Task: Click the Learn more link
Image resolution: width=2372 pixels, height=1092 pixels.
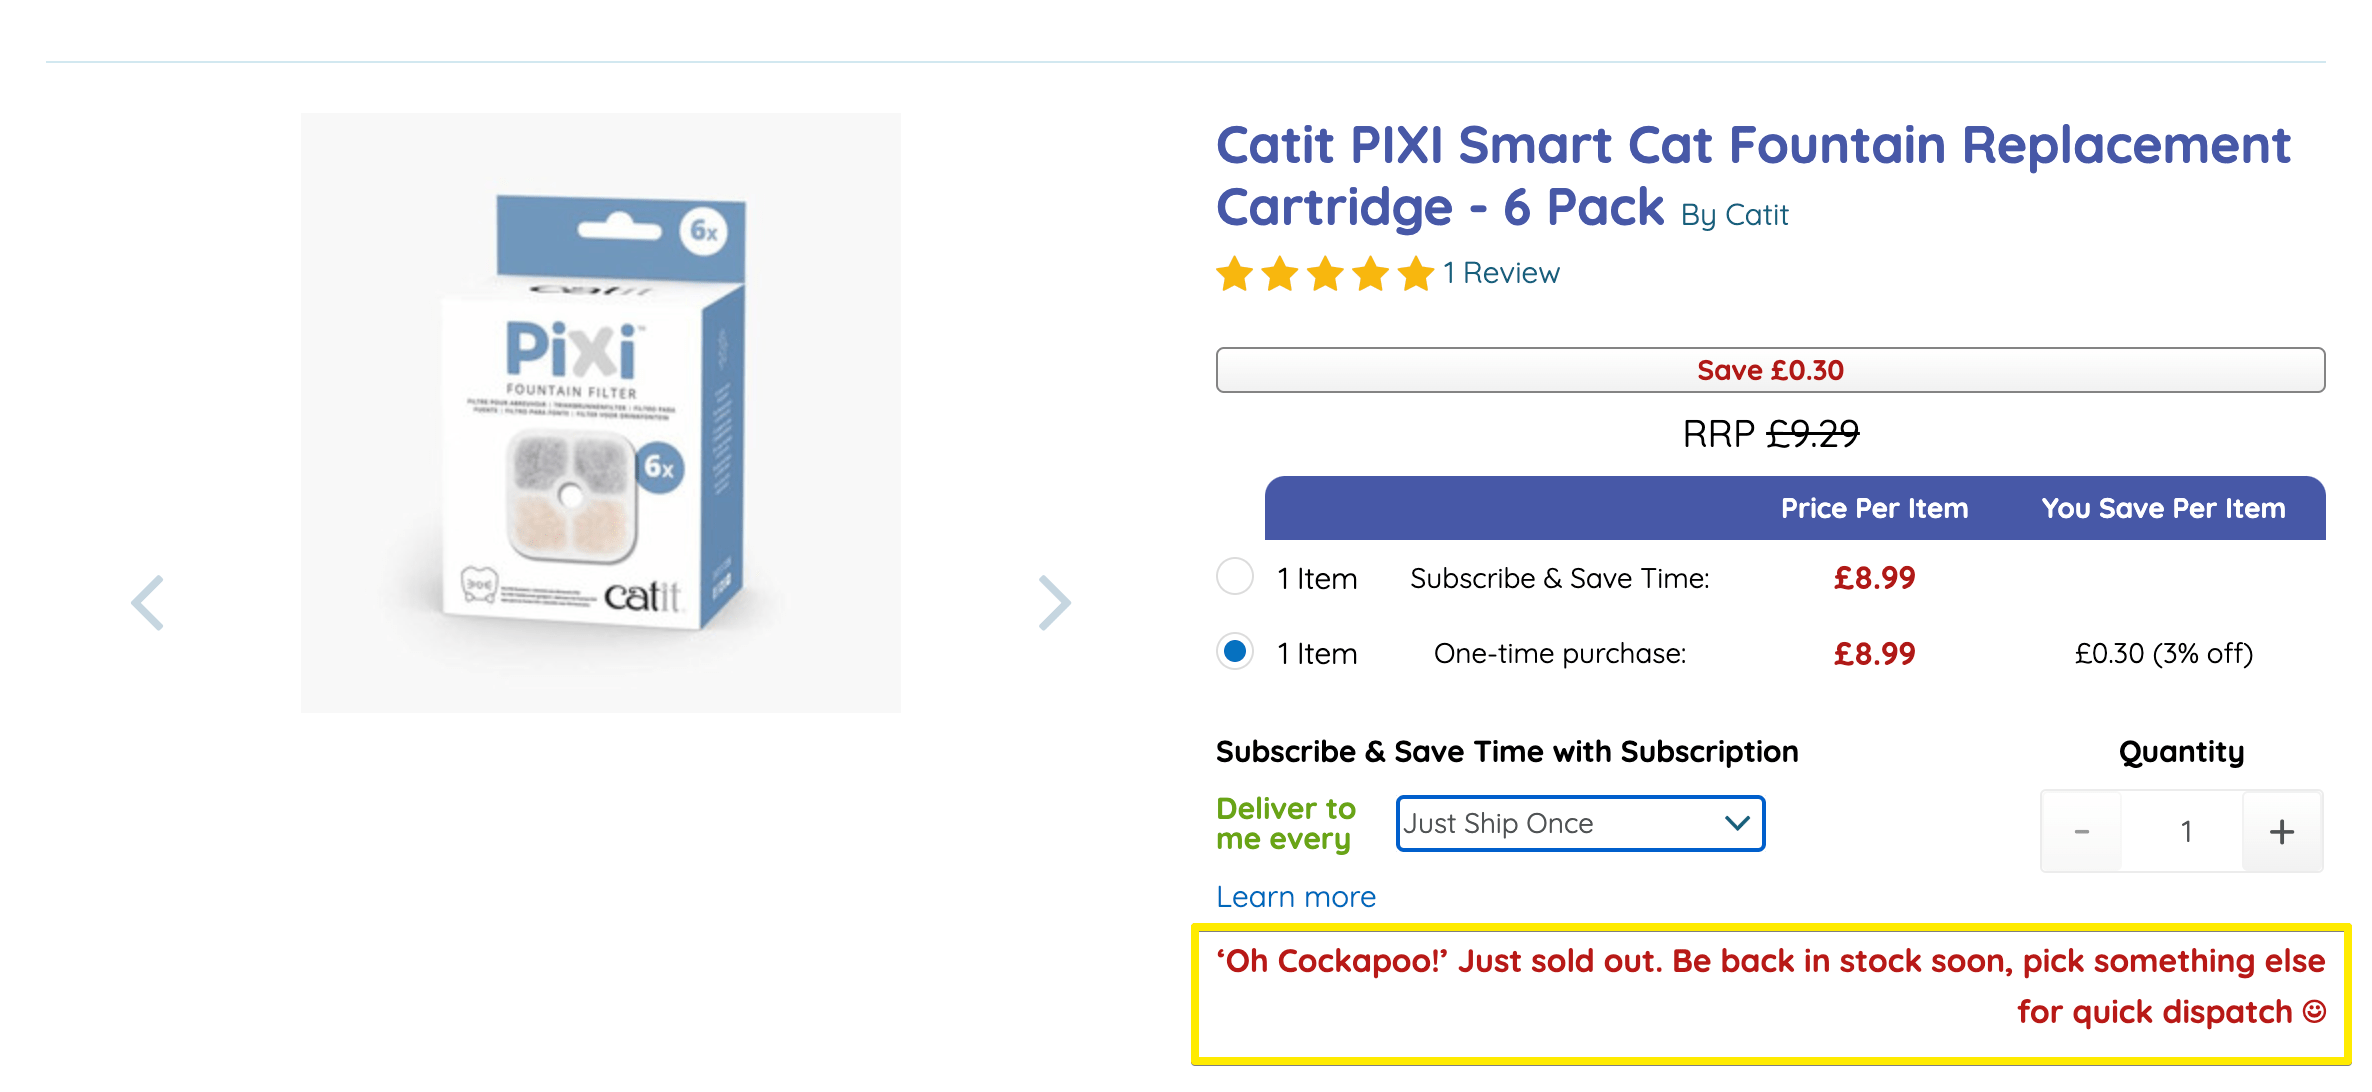Action: pos(1296,897)
